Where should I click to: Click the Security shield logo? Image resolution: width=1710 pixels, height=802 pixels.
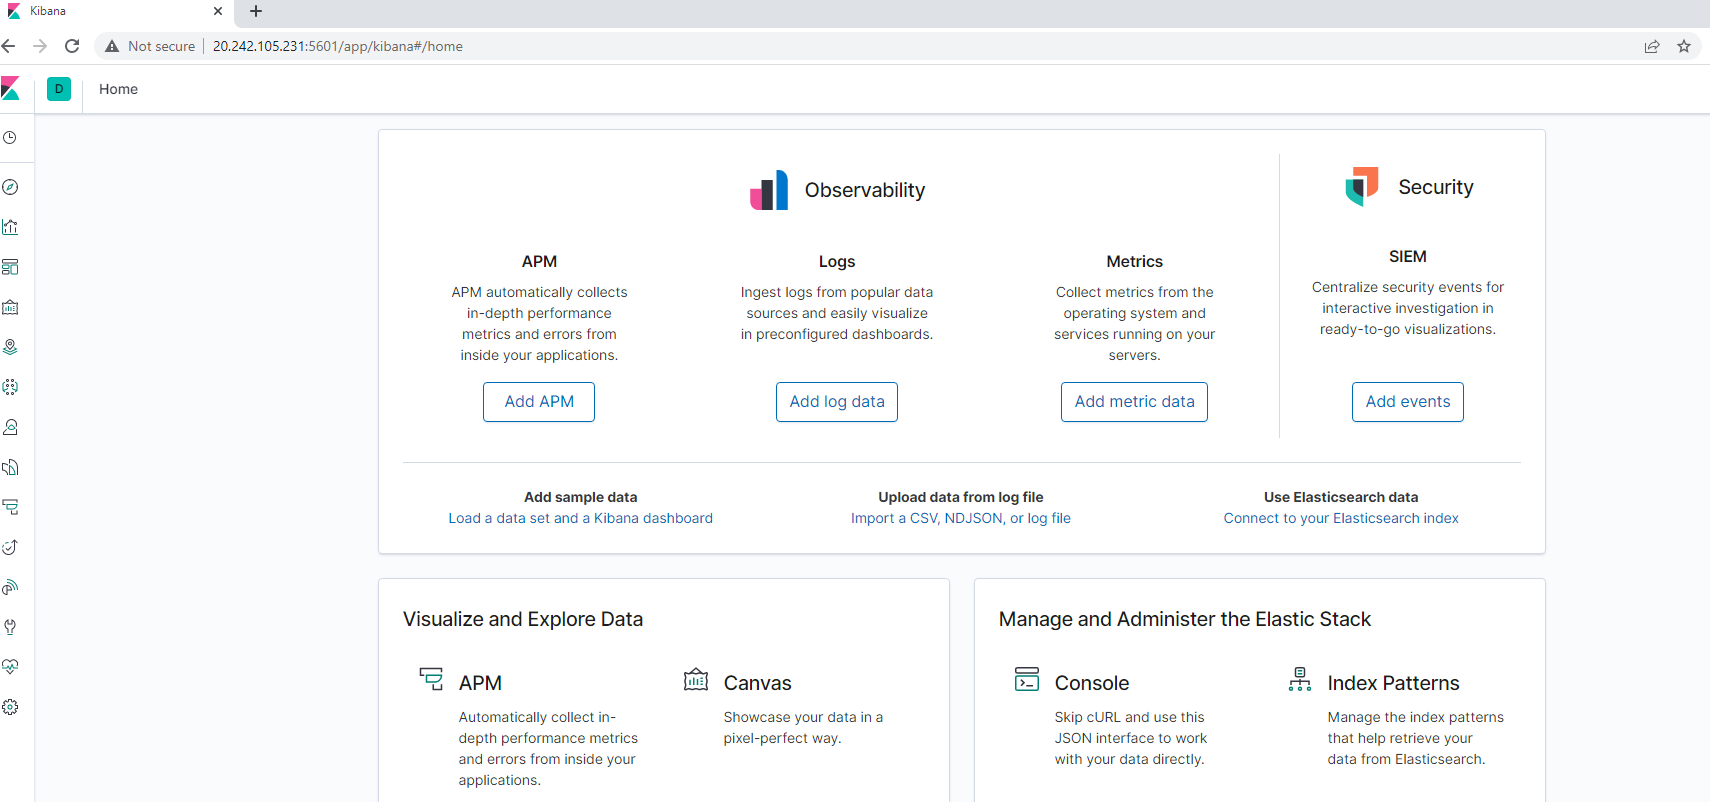(1362, 187)
